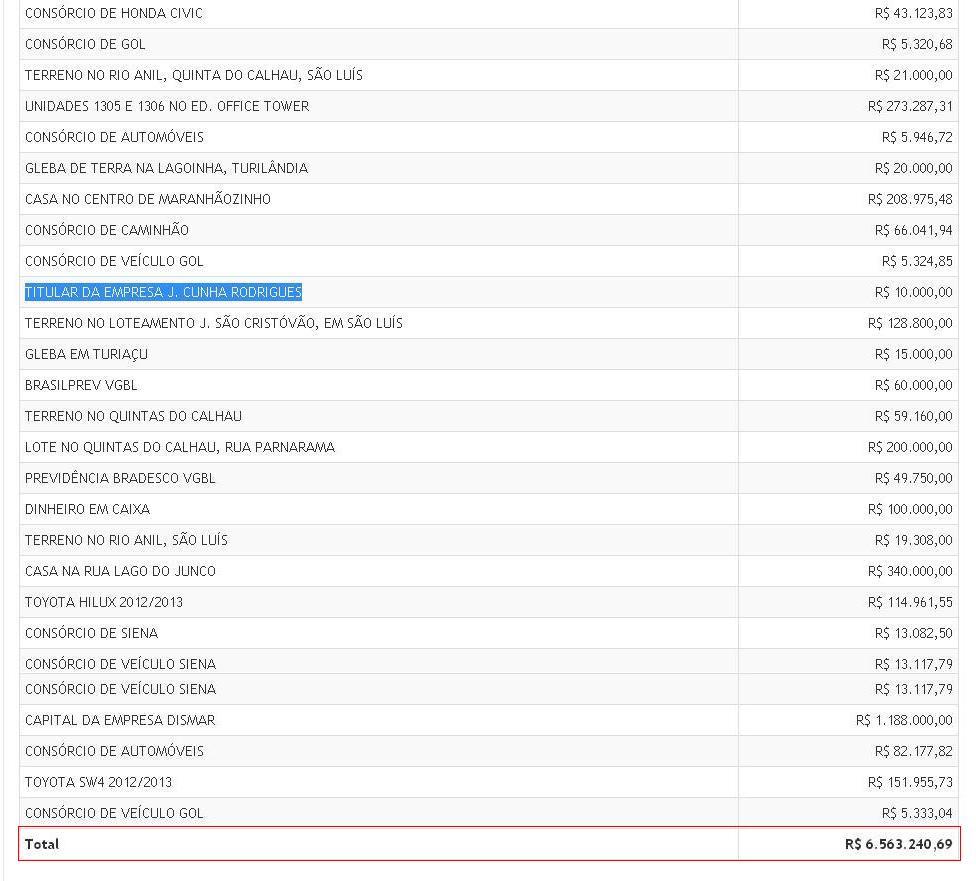Screen dimensions: 976x881
Task: Click the amount R$ 66.041,94
Action: [x=913, y=230]
